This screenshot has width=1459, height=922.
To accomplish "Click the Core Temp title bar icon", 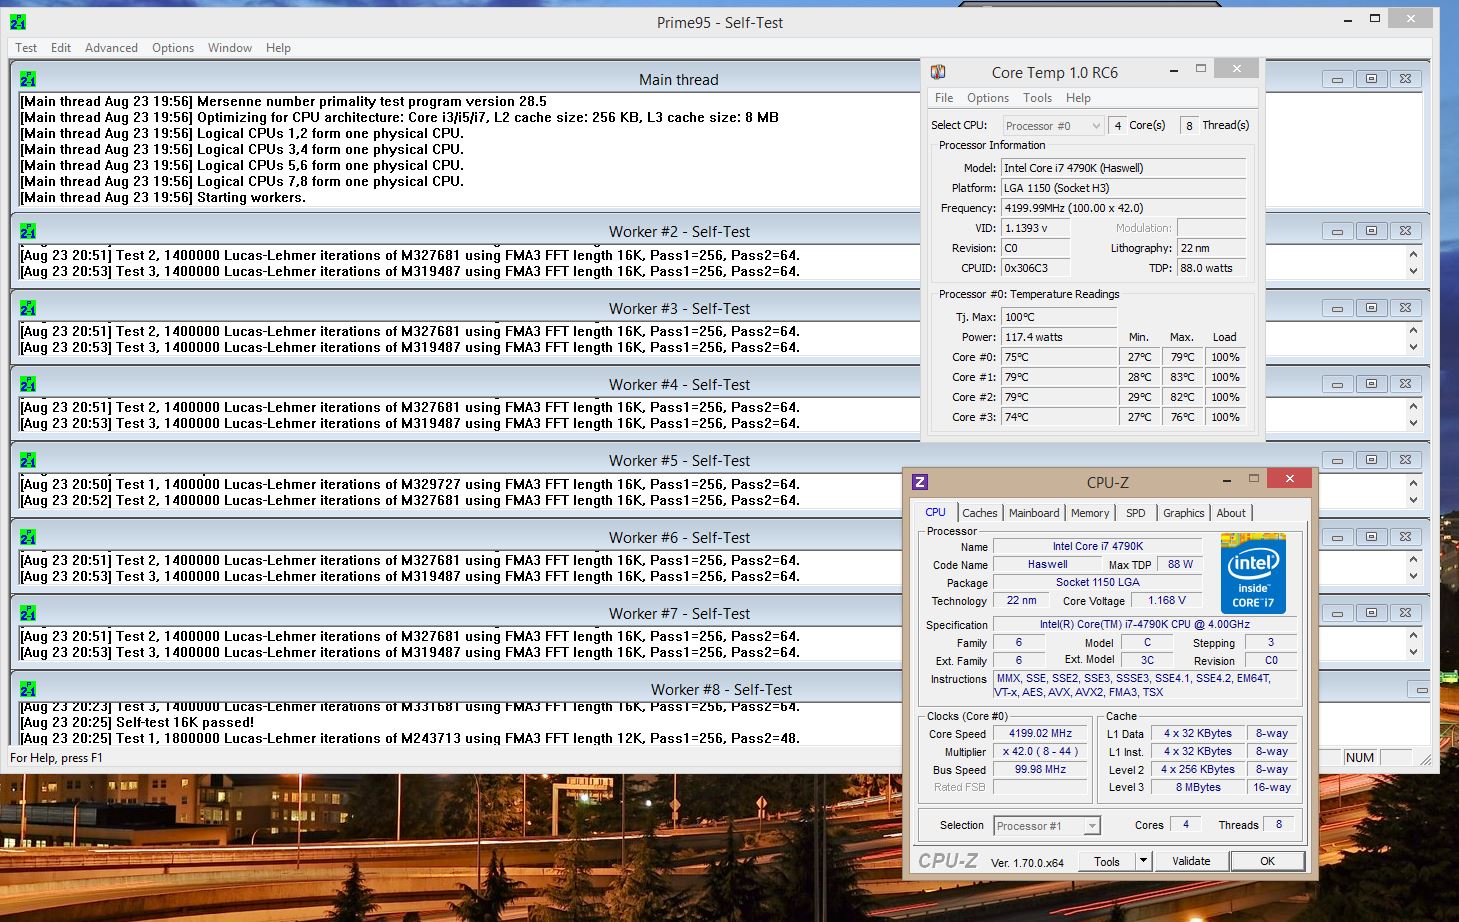I will 938,72.
